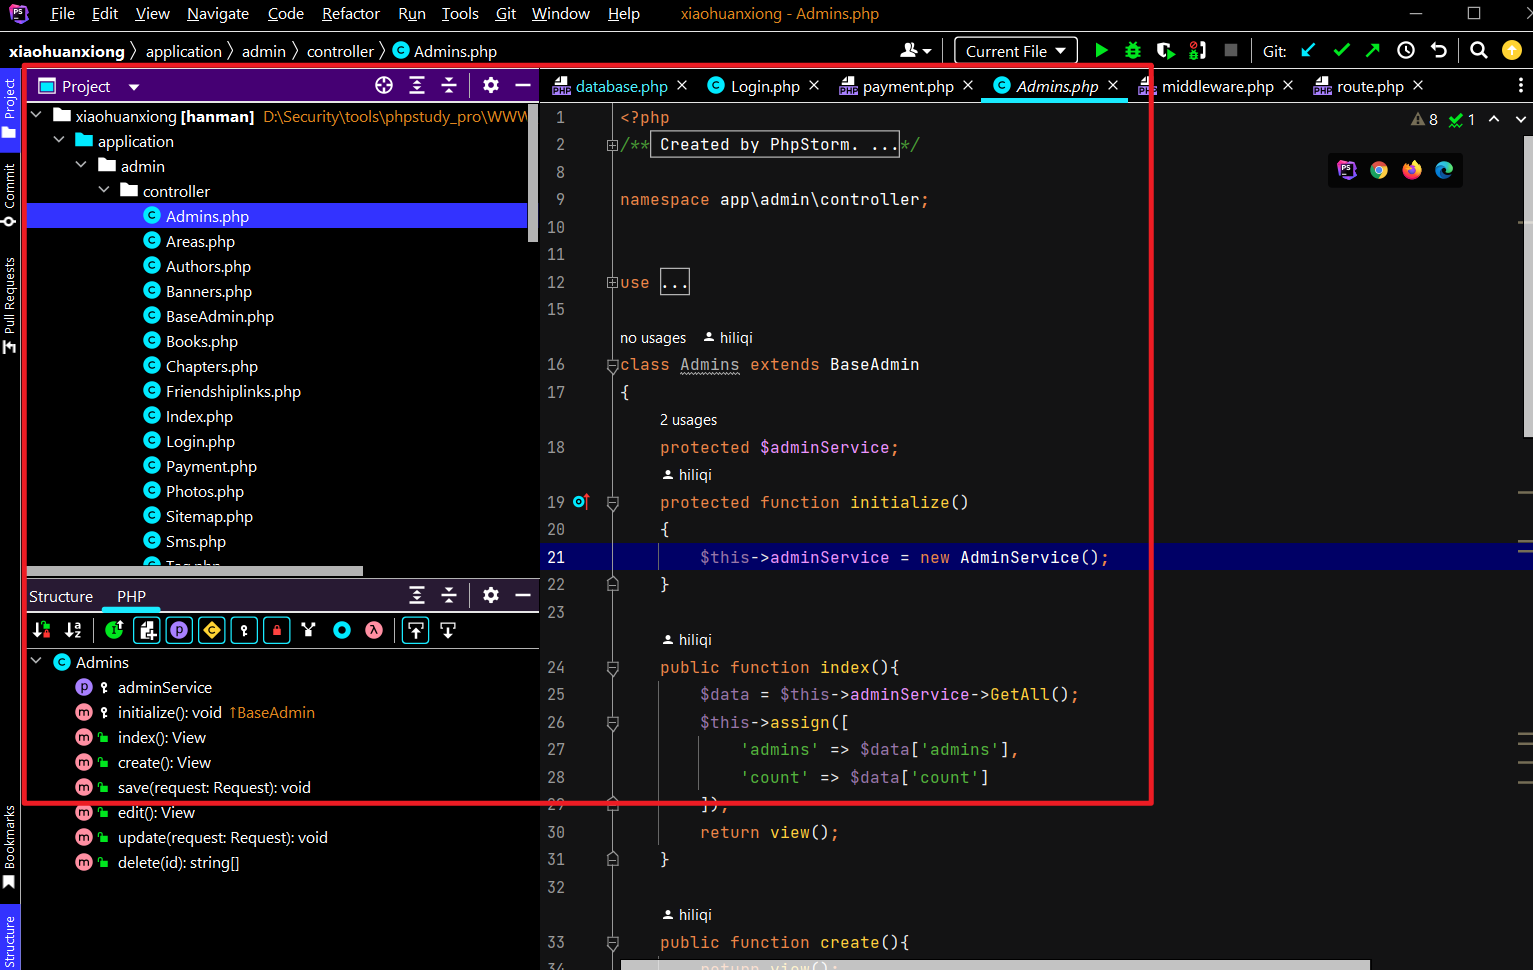Toggle show included files in Structure
The width and height of the screenshot is (1533, 970).
point(148,630)
